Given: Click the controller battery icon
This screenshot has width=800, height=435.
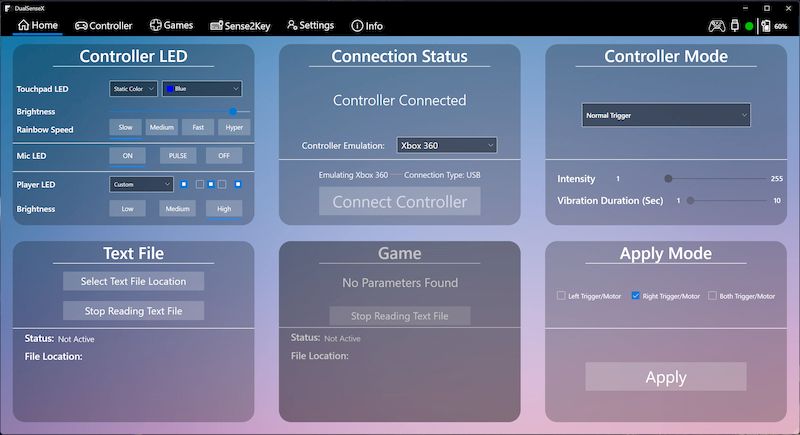Looking at the screenshot, I should pyautogui.click(x=765, y=25).
